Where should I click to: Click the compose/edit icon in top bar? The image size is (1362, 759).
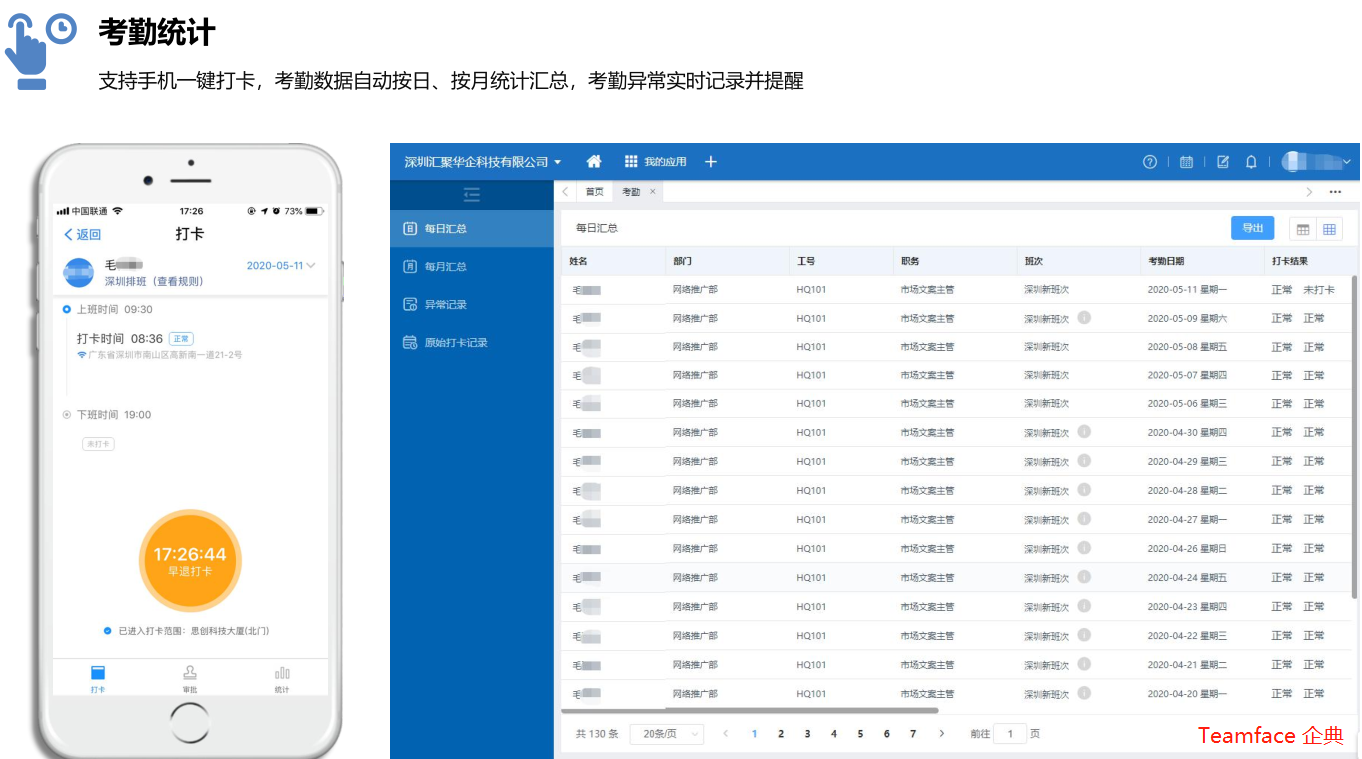(1222, 161)
